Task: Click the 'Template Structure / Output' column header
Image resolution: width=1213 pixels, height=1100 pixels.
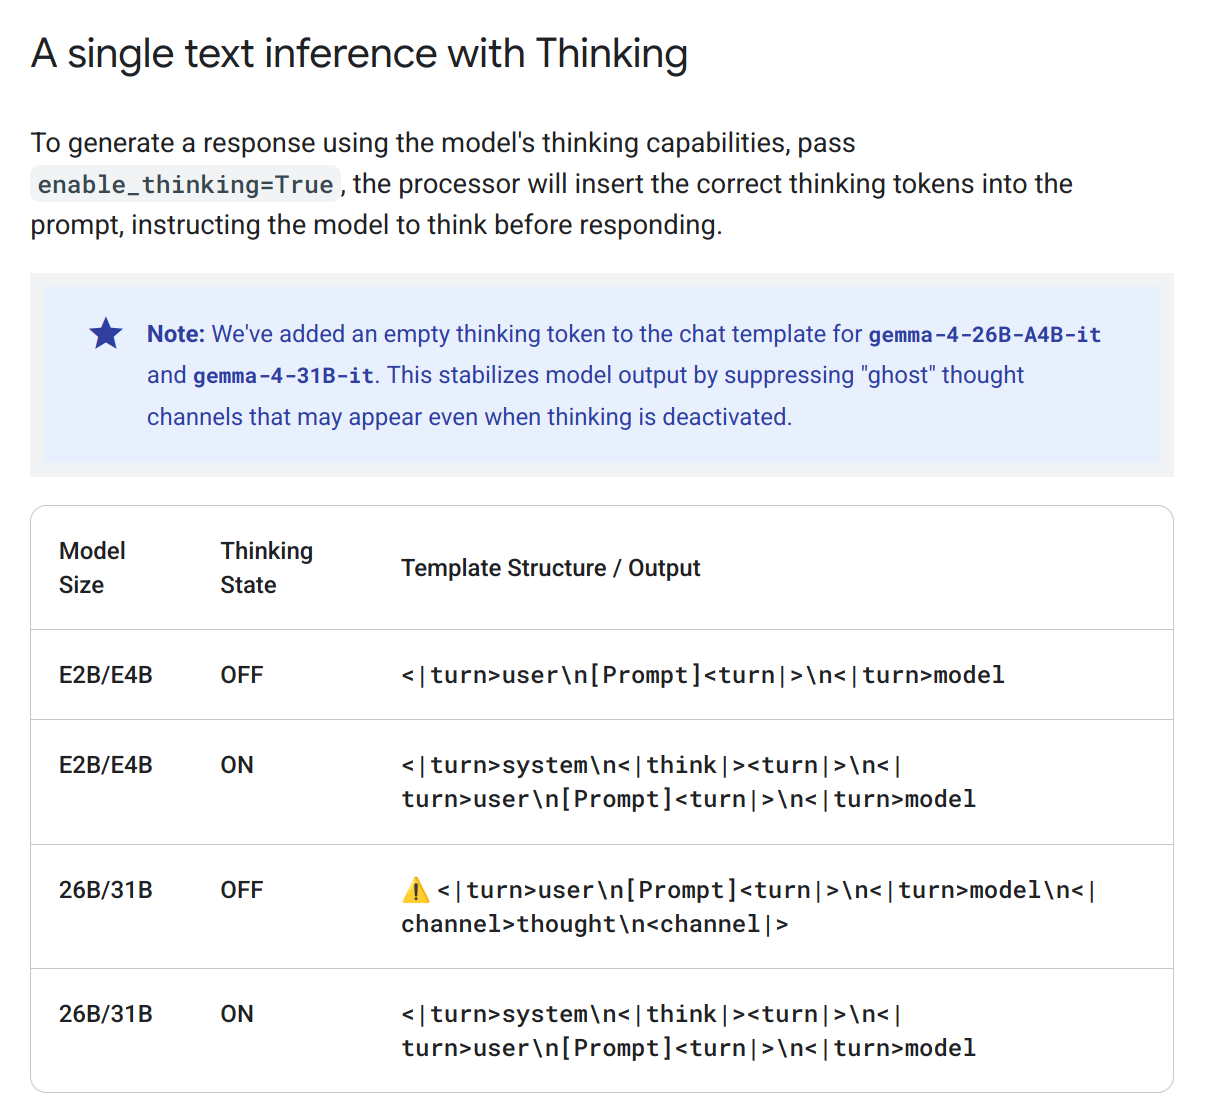Action: pyautogui.click(x=551, y=568)
